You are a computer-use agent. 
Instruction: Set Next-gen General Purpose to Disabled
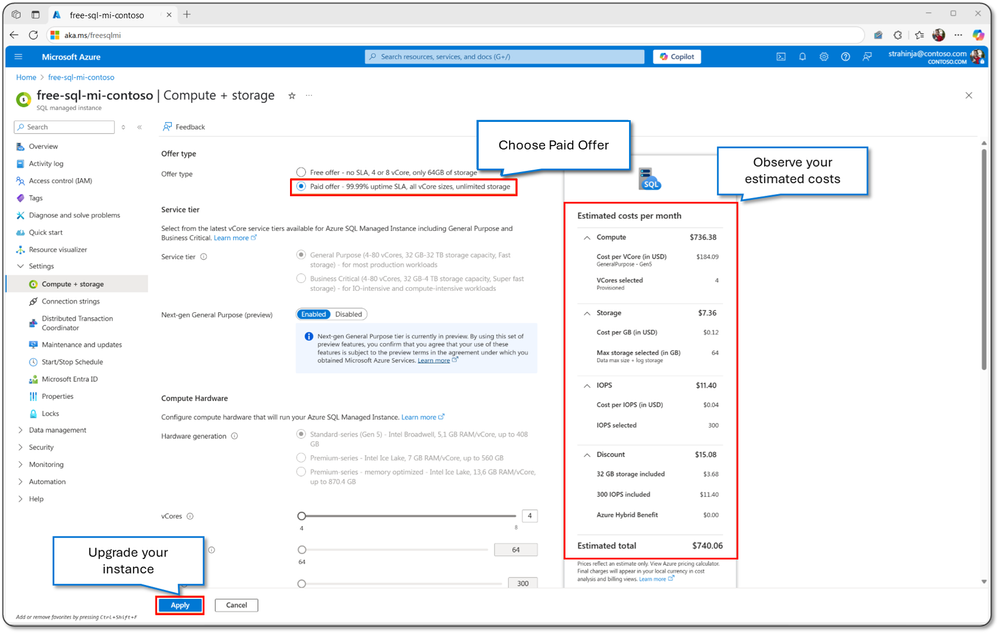click(349, 314)
